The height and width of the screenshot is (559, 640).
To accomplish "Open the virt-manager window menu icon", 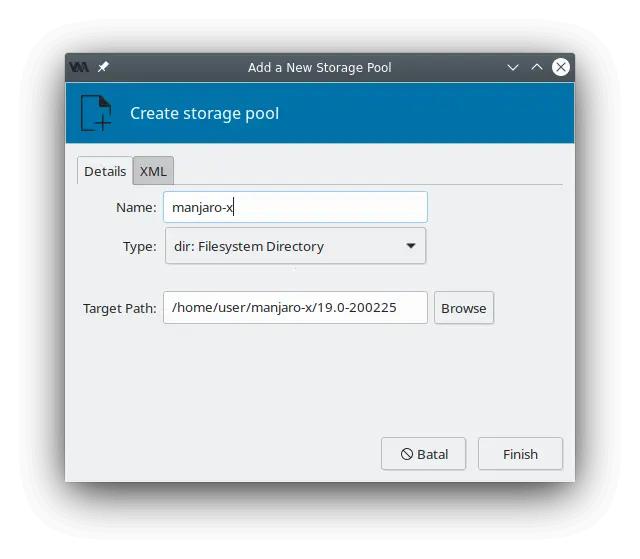I will (x=79, y=67).
